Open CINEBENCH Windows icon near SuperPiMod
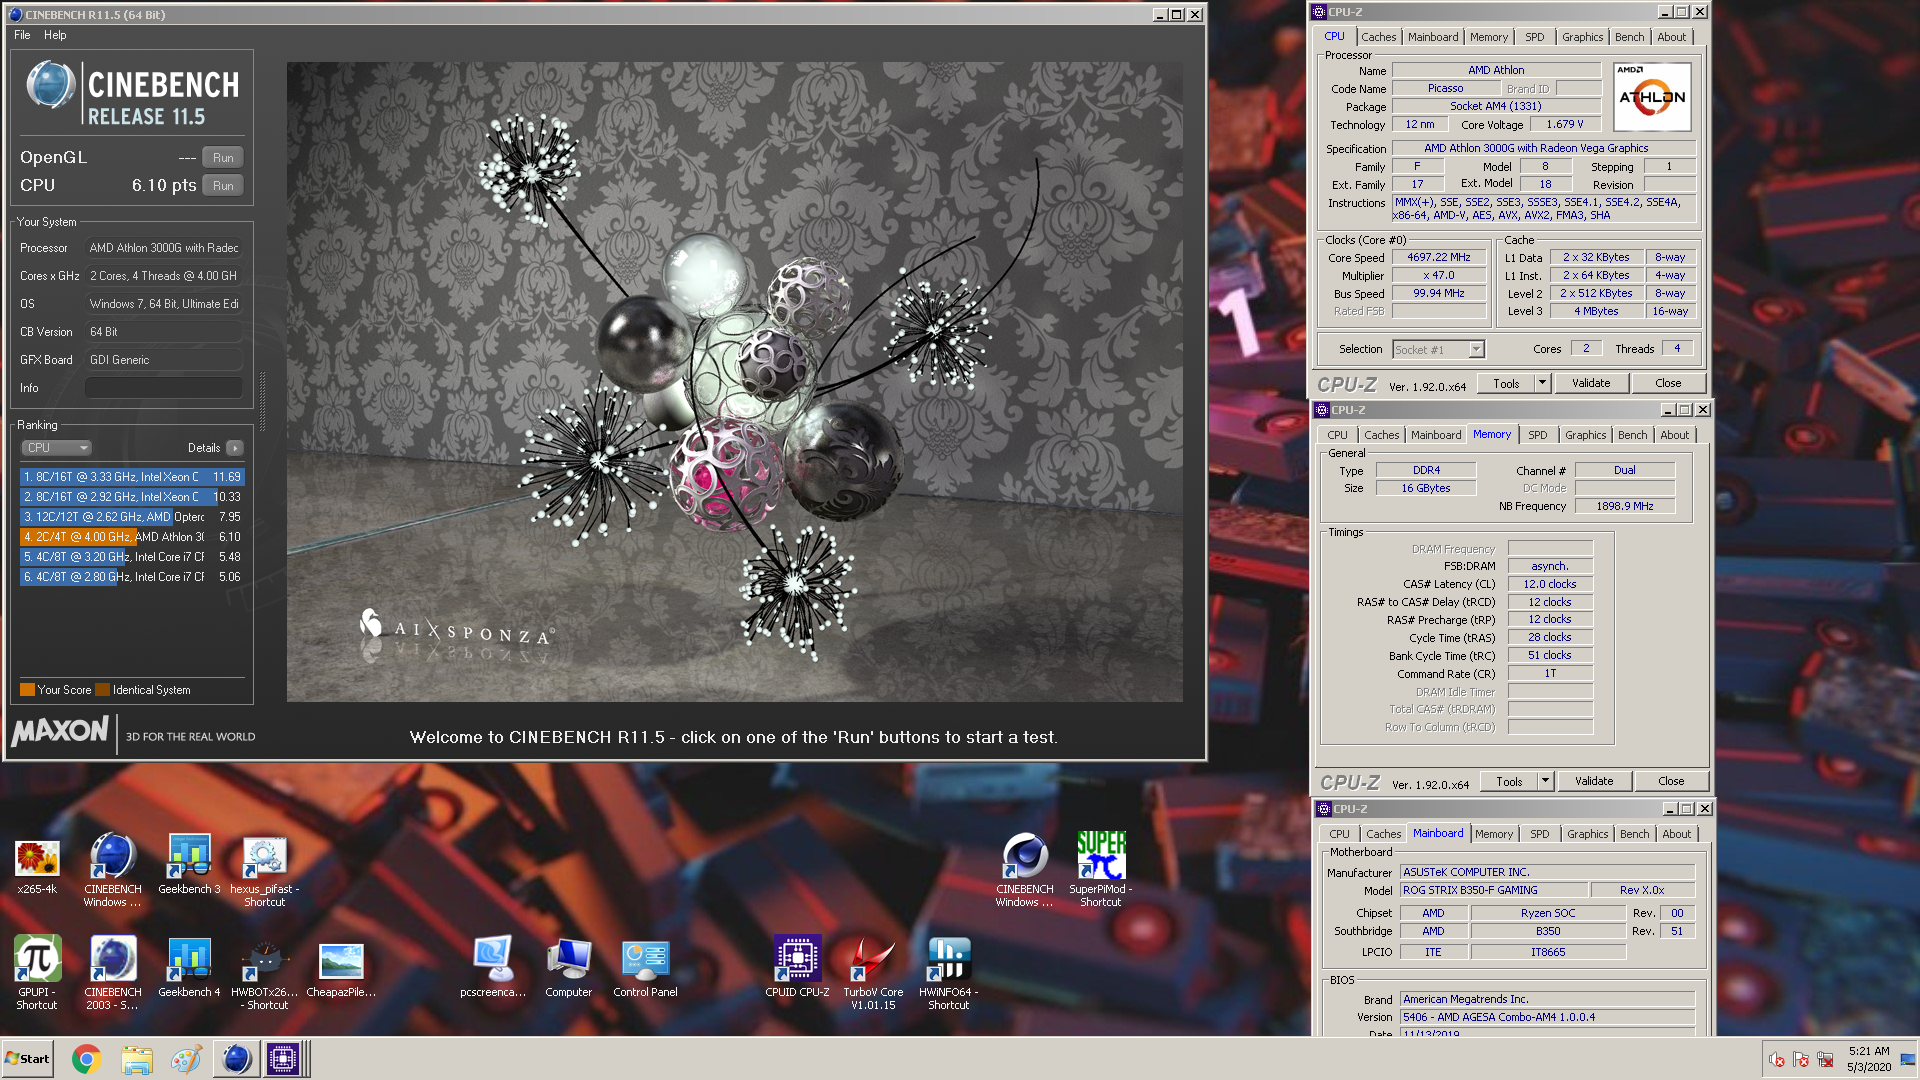 click(x=1025, y=870)
